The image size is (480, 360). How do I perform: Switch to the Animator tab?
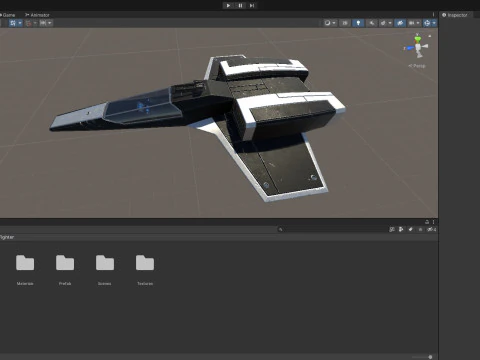tap(37, 15)
